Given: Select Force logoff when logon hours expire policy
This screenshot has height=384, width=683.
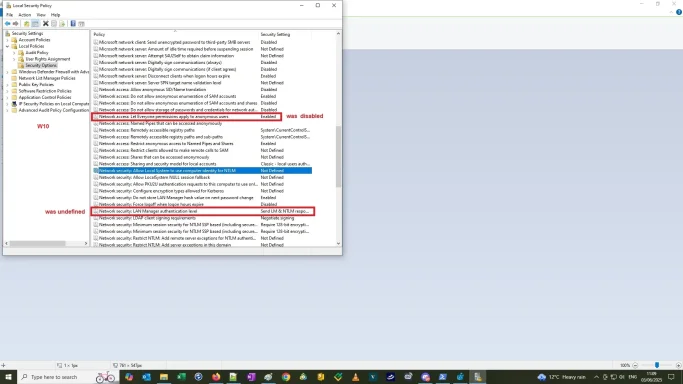Looking at the screenshot, I should (x=203, y=205).
